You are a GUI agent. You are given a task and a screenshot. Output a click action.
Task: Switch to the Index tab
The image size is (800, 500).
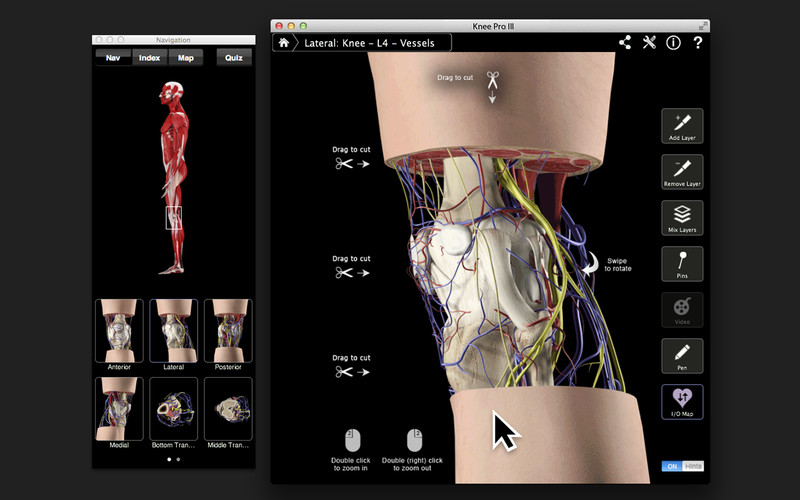click(x=149, y=58)
